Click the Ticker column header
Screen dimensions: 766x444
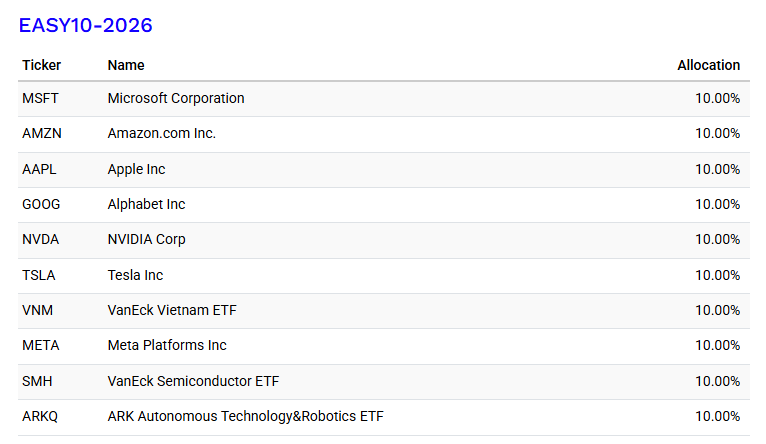pyautogui.click(x=41, y=65)
